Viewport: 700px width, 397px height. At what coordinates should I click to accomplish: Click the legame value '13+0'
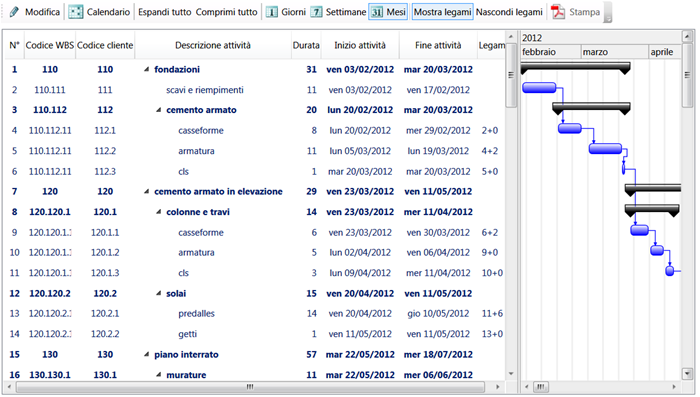coord(492,334)
